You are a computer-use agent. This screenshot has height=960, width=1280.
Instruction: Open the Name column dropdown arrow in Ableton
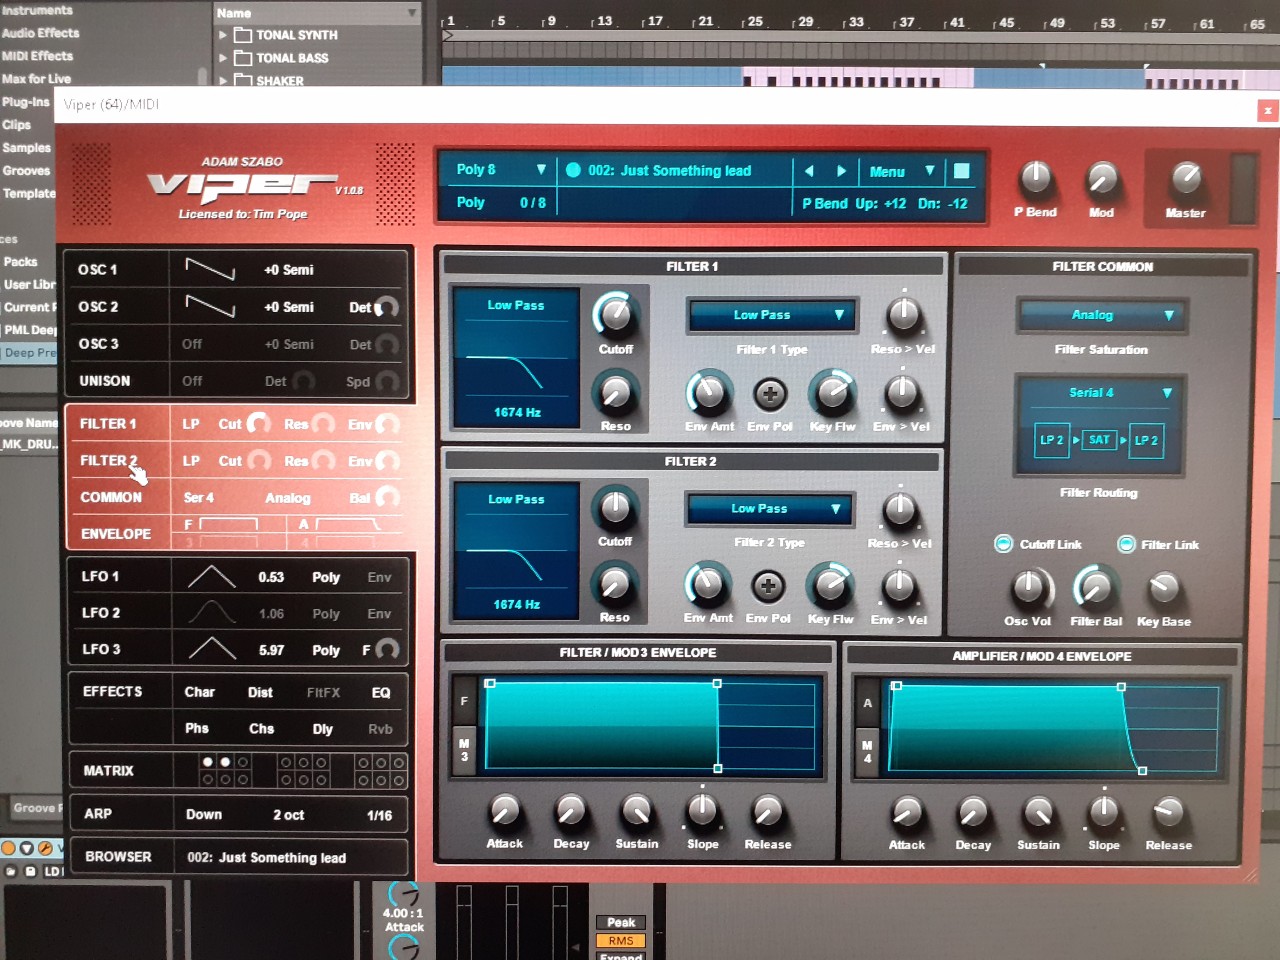[411, 13]
